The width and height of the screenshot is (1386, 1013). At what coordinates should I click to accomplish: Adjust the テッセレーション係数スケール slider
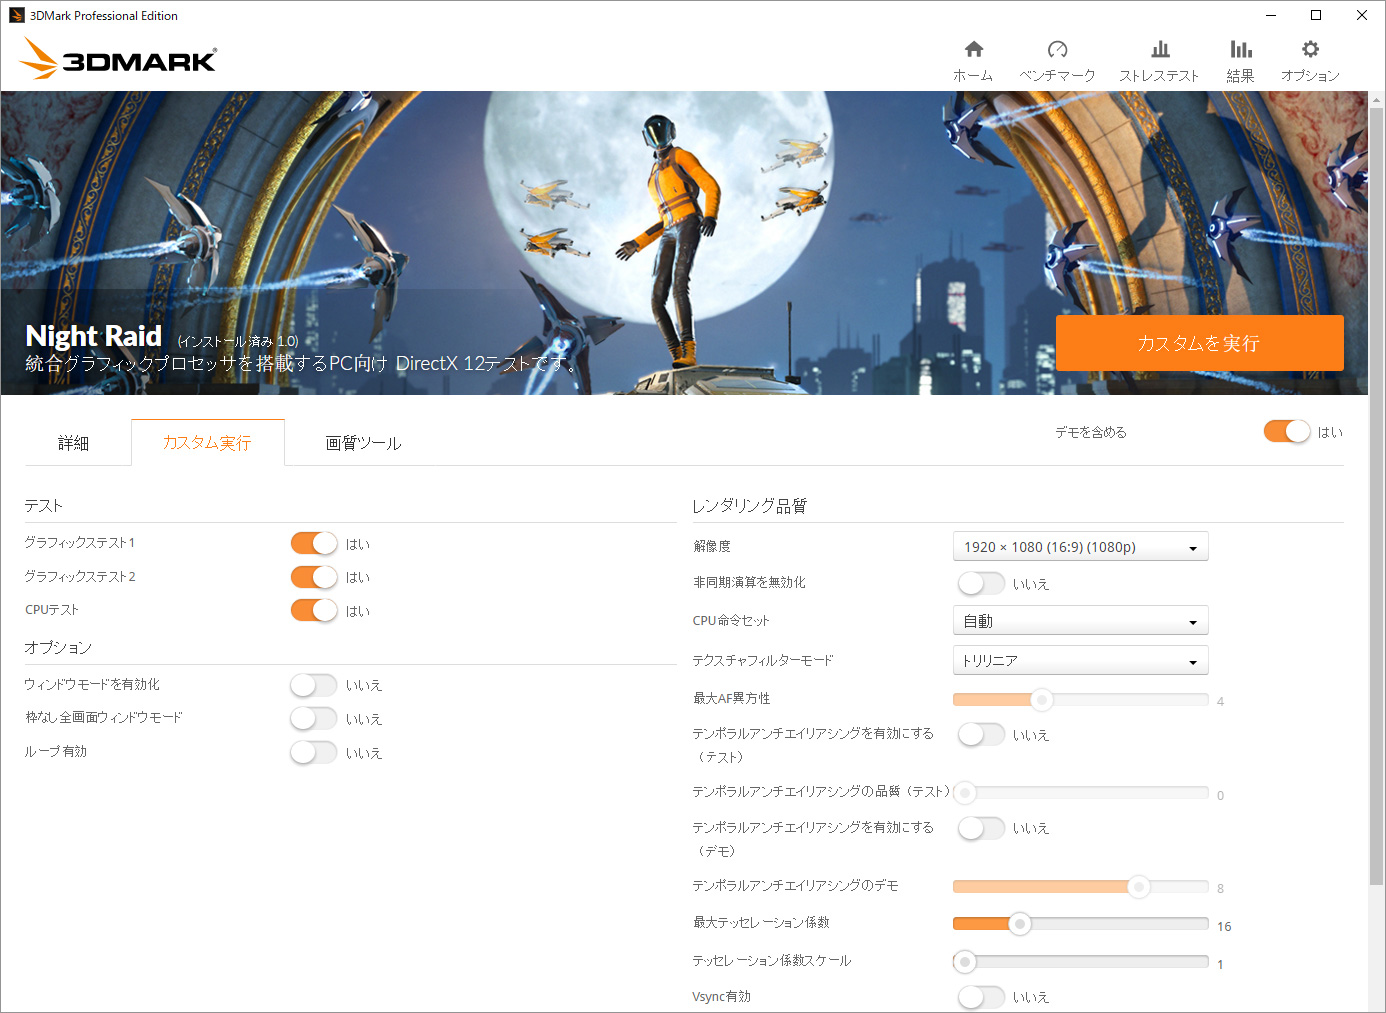[x=1080, y=962]
